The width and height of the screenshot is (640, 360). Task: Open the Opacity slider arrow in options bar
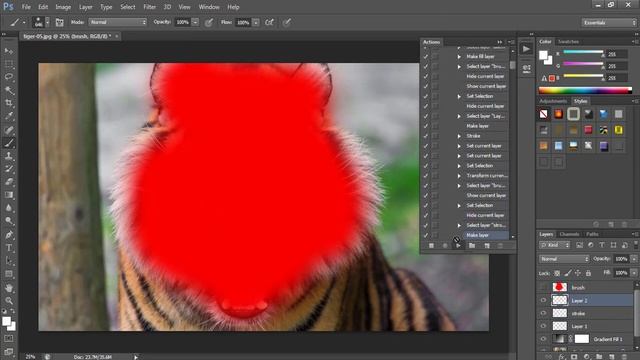point(195,22)
